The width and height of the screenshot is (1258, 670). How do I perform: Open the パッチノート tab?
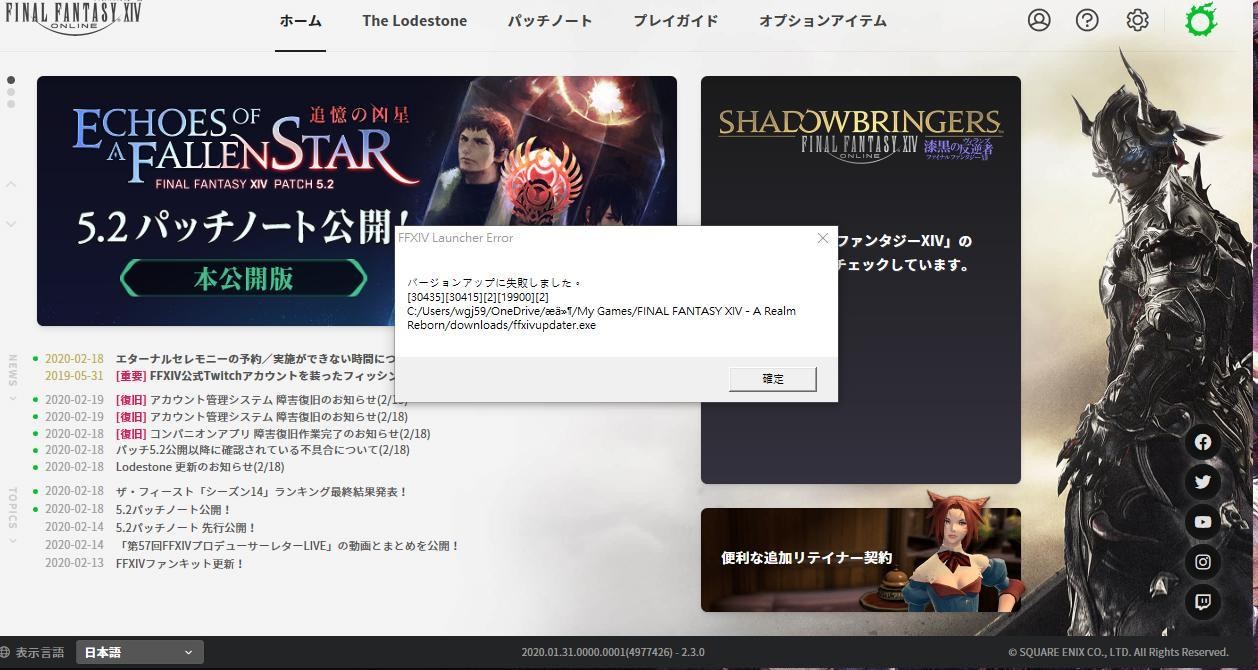[549, 20]
